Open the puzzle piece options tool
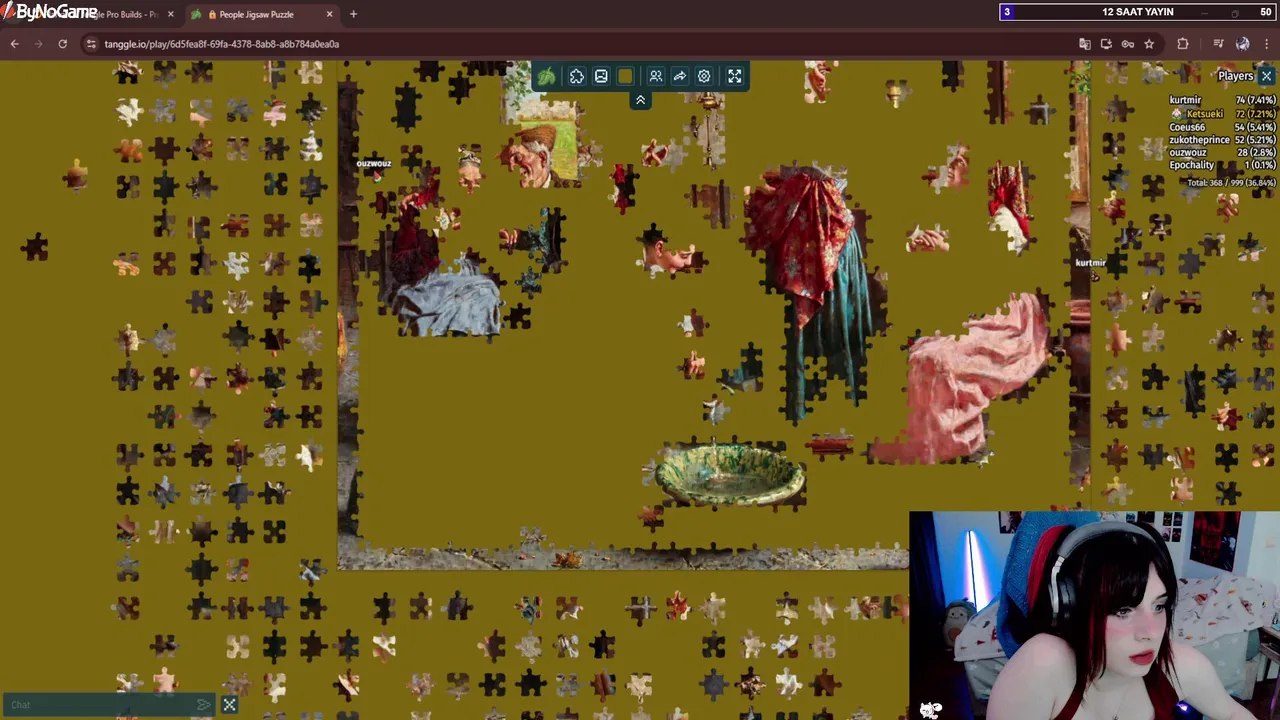 coord(577,76)
